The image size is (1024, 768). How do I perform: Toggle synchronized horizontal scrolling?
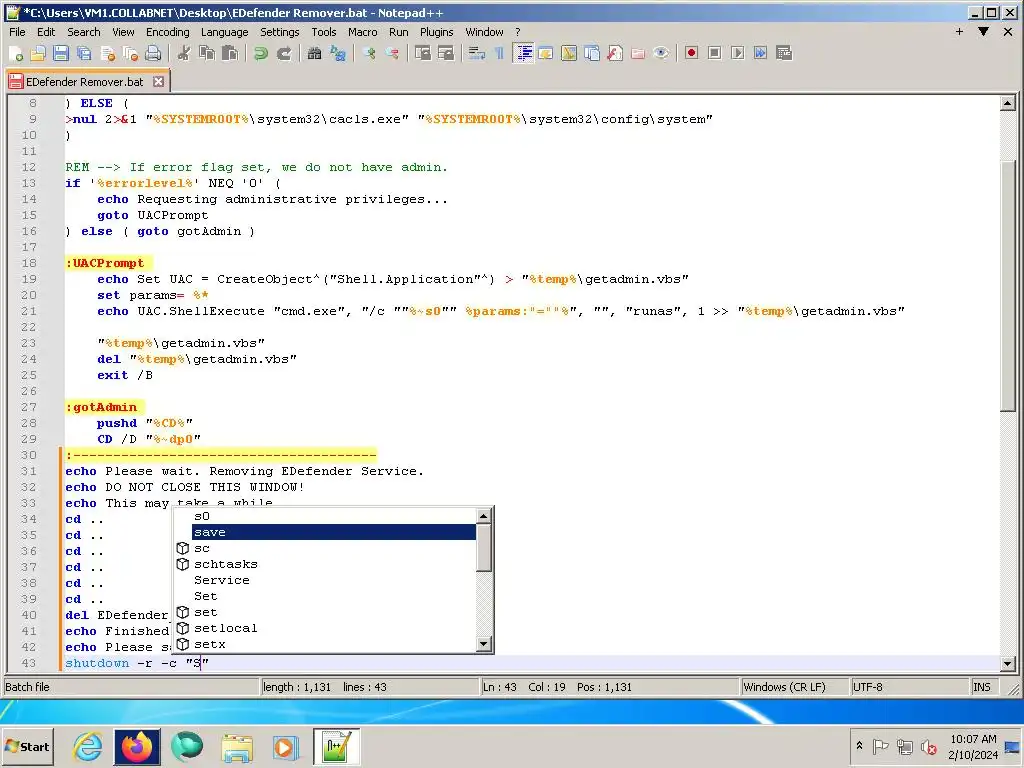pos(445,54)
